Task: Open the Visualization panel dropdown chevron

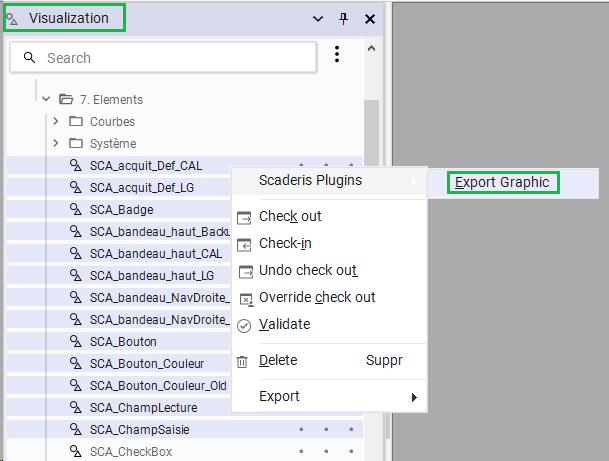Action: [x=318, y=18]
